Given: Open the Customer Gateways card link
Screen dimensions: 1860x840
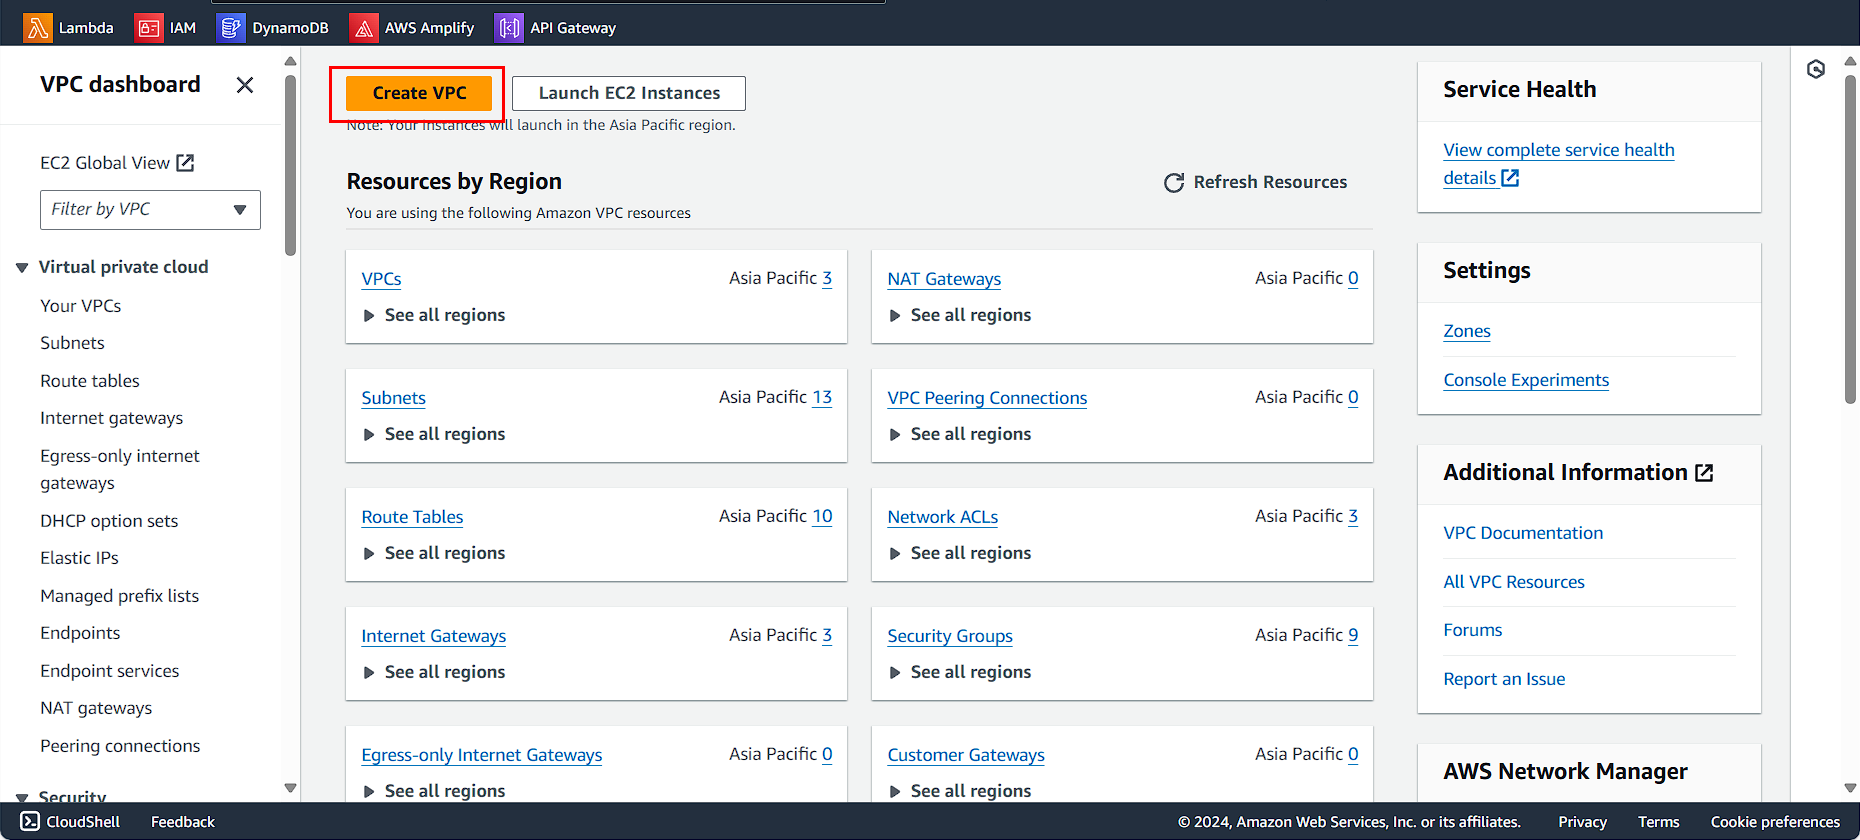Looking at the screenshot, I should [966, 755].
